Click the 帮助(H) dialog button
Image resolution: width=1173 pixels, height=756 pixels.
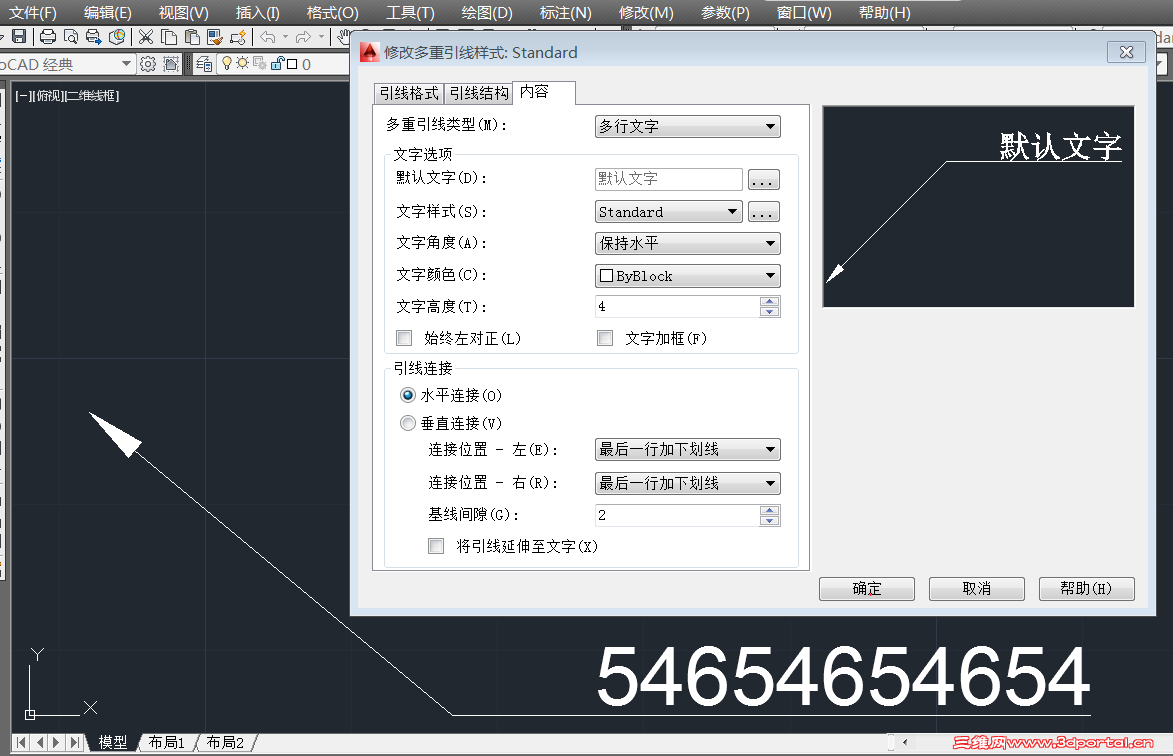click(1087, 588)
